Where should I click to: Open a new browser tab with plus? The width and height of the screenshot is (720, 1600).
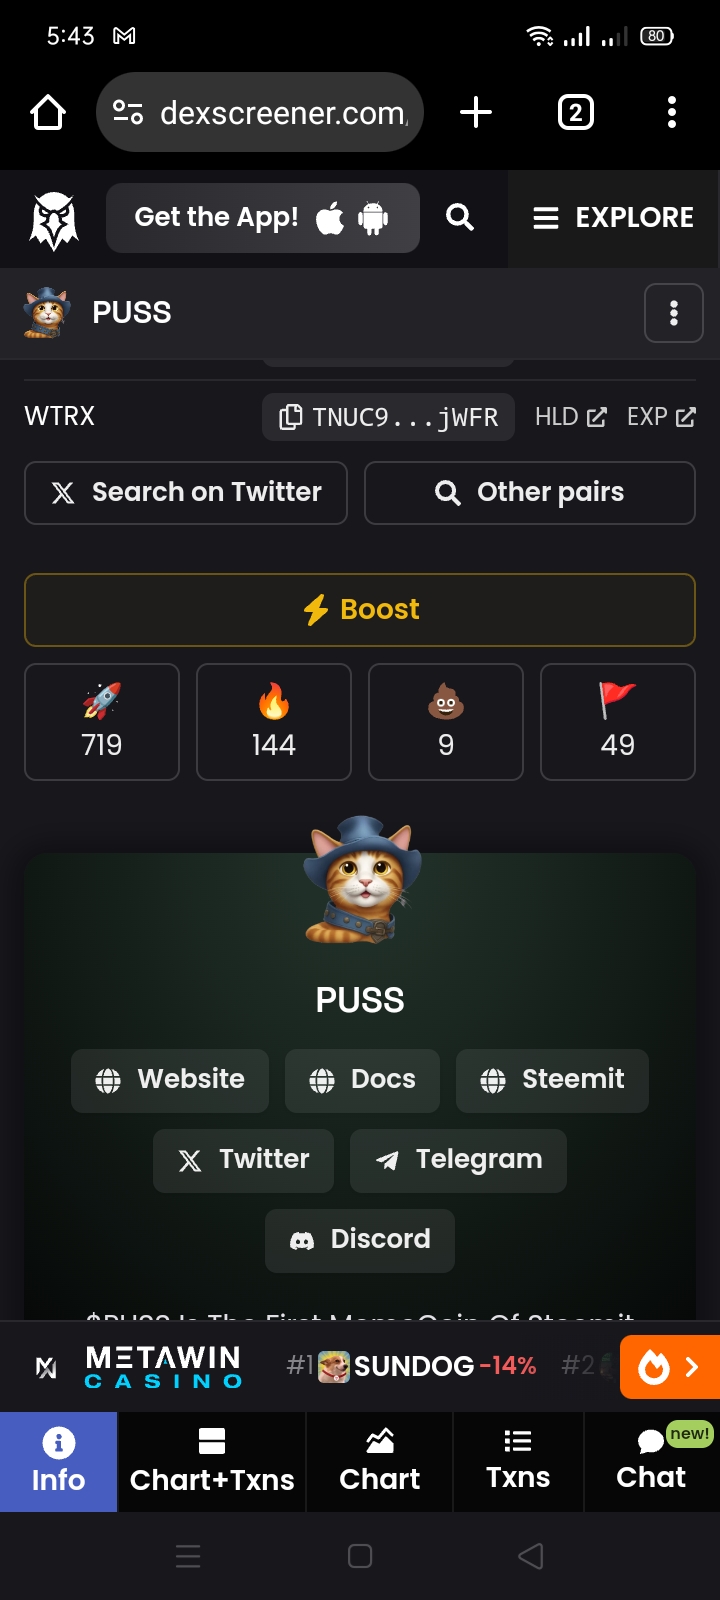click(x=476, y=112)
